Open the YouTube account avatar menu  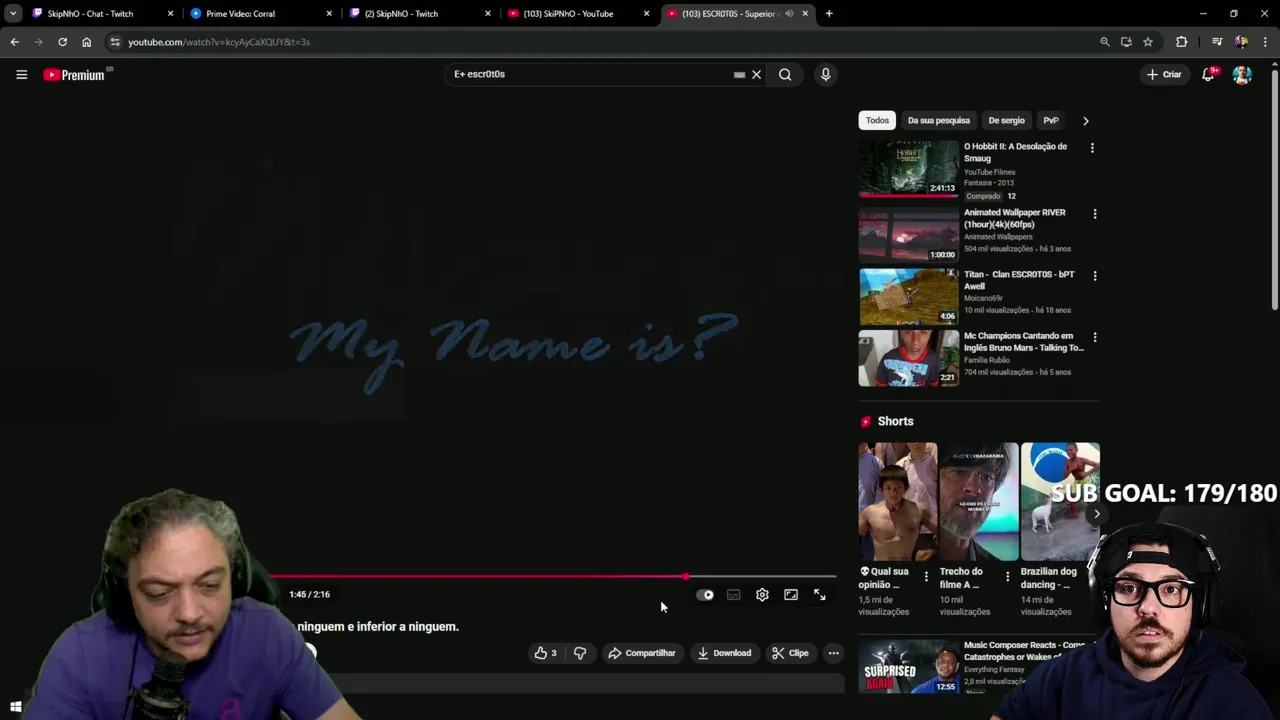point(1242,75)
